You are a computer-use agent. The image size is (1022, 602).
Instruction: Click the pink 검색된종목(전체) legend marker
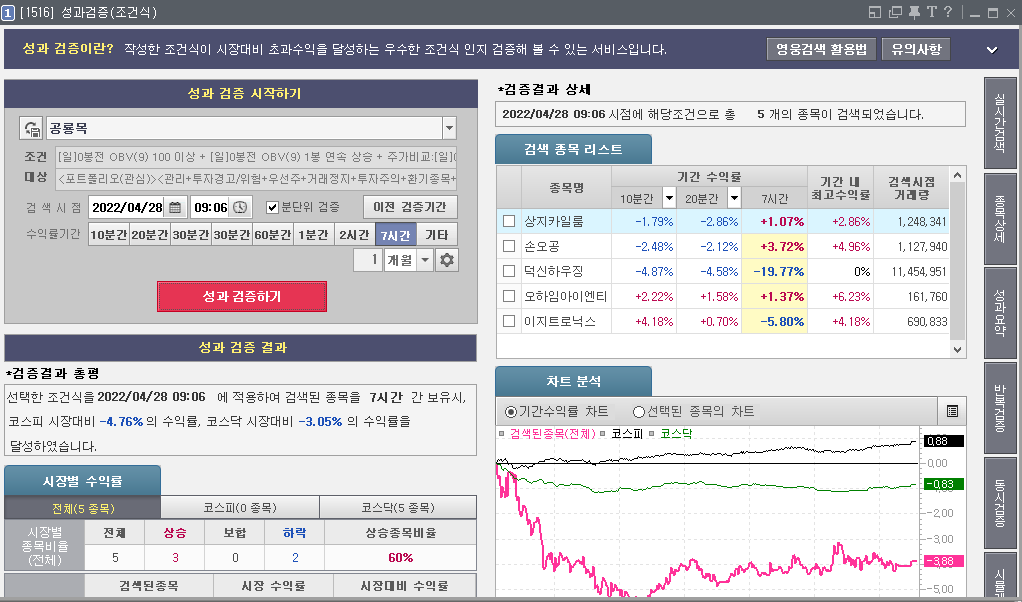pos(501,434)
